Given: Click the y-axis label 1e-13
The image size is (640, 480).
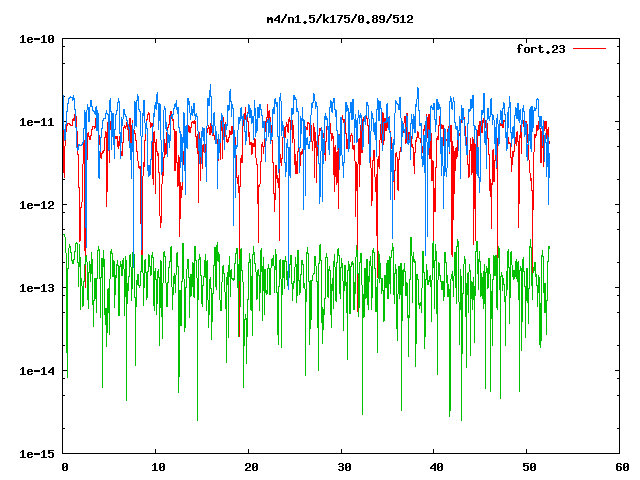Looking at the screenshot, I should point(37,288).
